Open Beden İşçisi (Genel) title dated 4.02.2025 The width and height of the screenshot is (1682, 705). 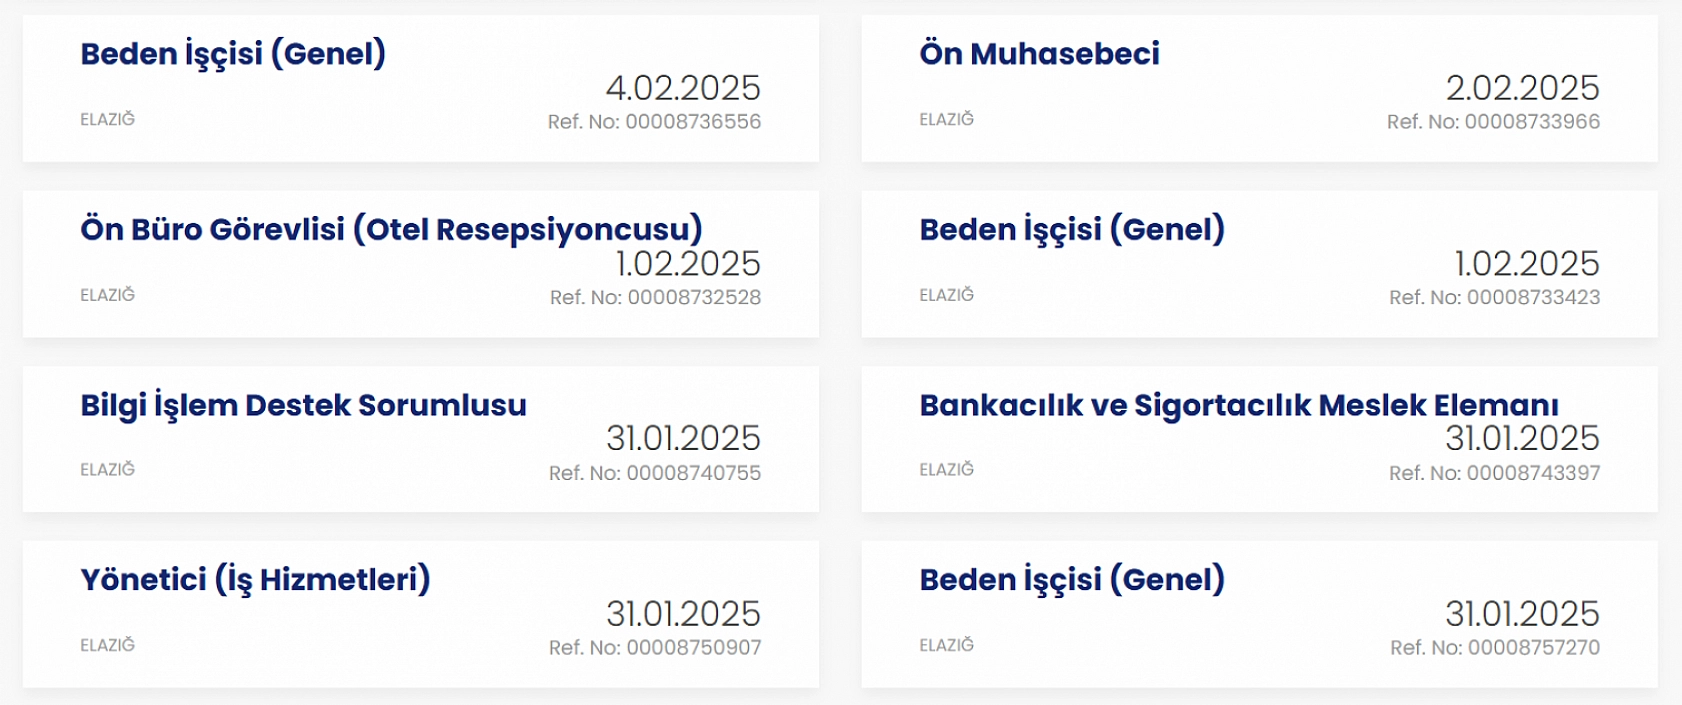coord(233,54)
